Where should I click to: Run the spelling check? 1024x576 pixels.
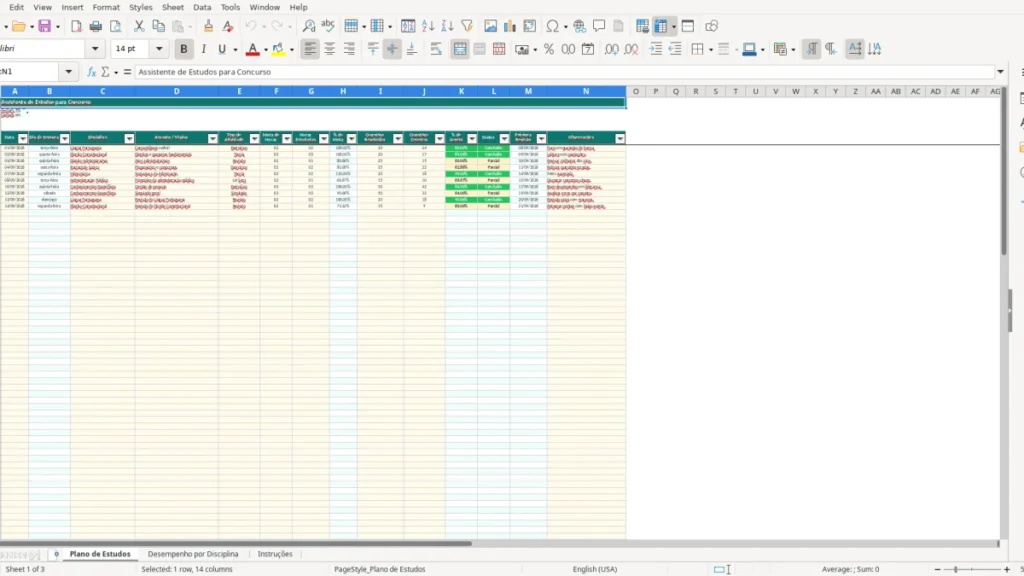(x=328, y=26)
